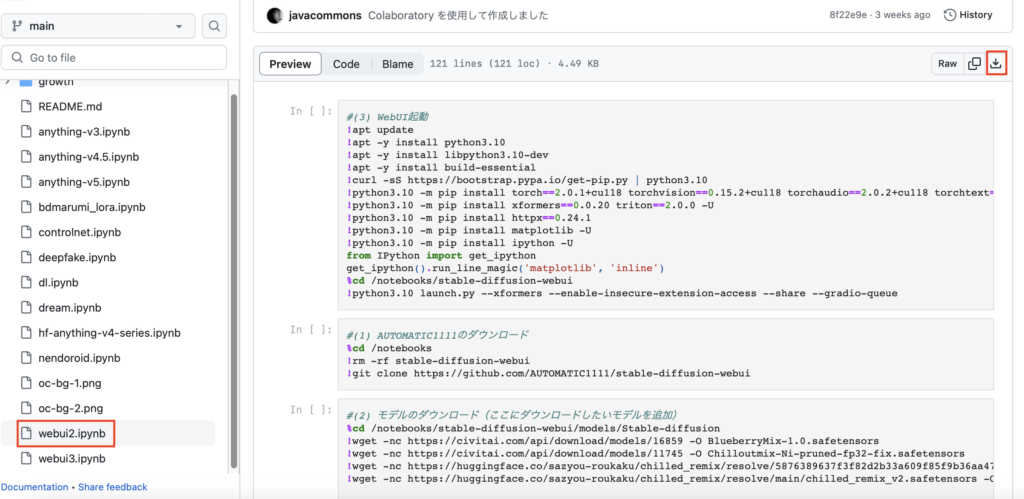Click the javacommons avatar image
The width and height of the screenshot is (1024, 499).
[274, 16]
